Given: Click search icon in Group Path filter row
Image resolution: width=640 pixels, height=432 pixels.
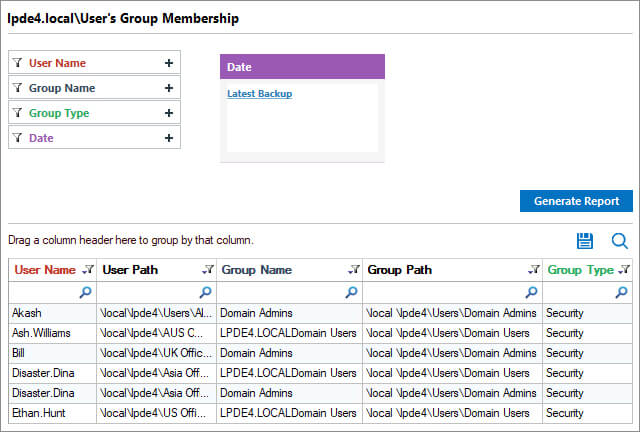Looking at the screenshot, I should coord(531,292).
